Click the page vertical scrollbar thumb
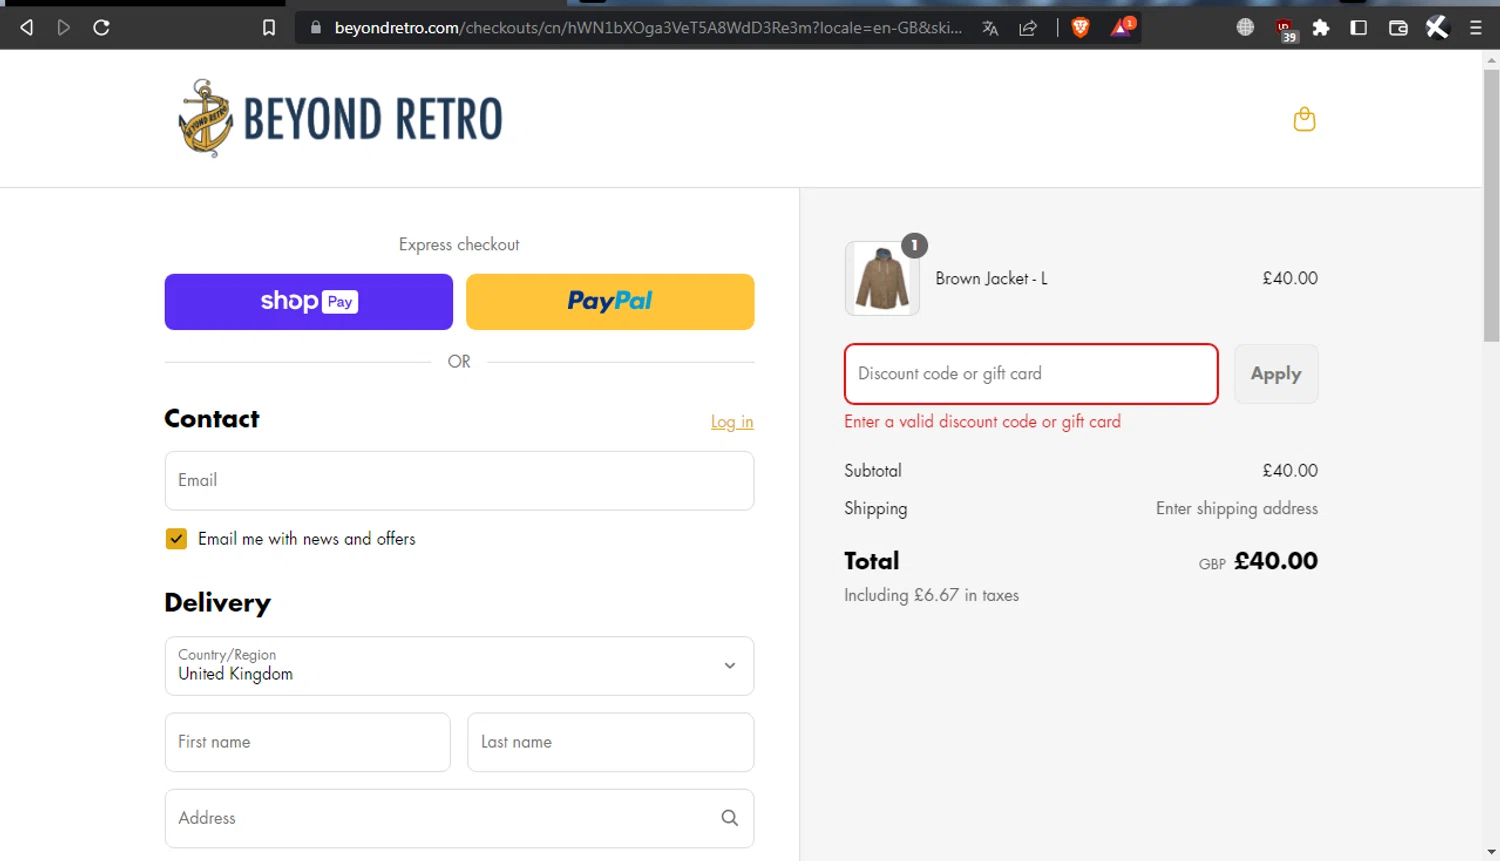Screen dimensions: 1500x861 point(1491,205)
